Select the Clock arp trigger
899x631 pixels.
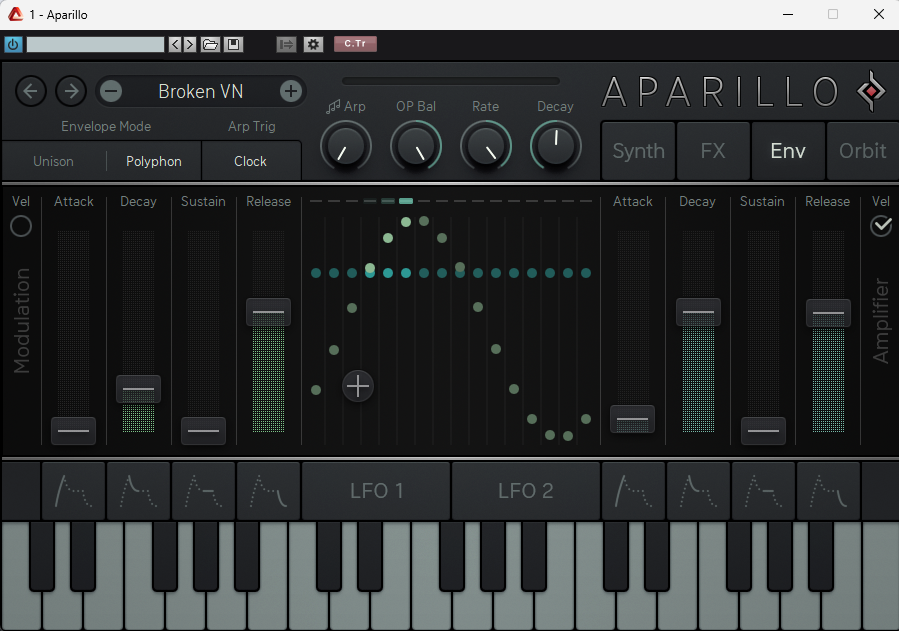251,162
